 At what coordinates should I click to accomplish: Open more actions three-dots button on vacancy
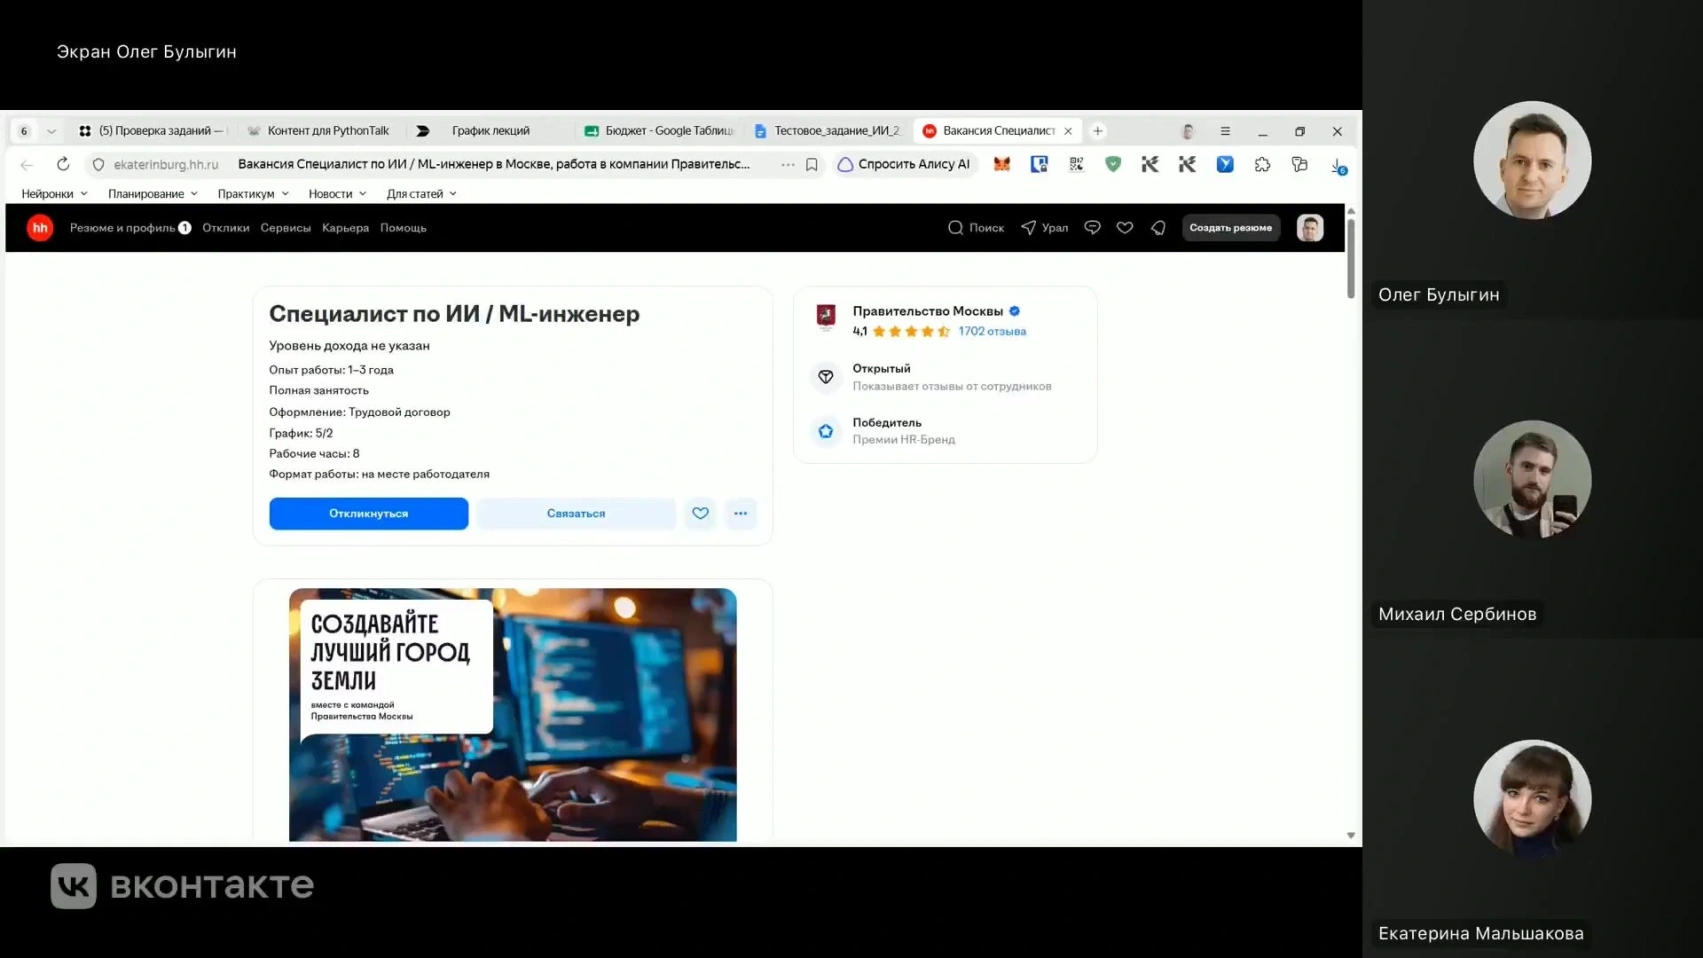(740, 513)
